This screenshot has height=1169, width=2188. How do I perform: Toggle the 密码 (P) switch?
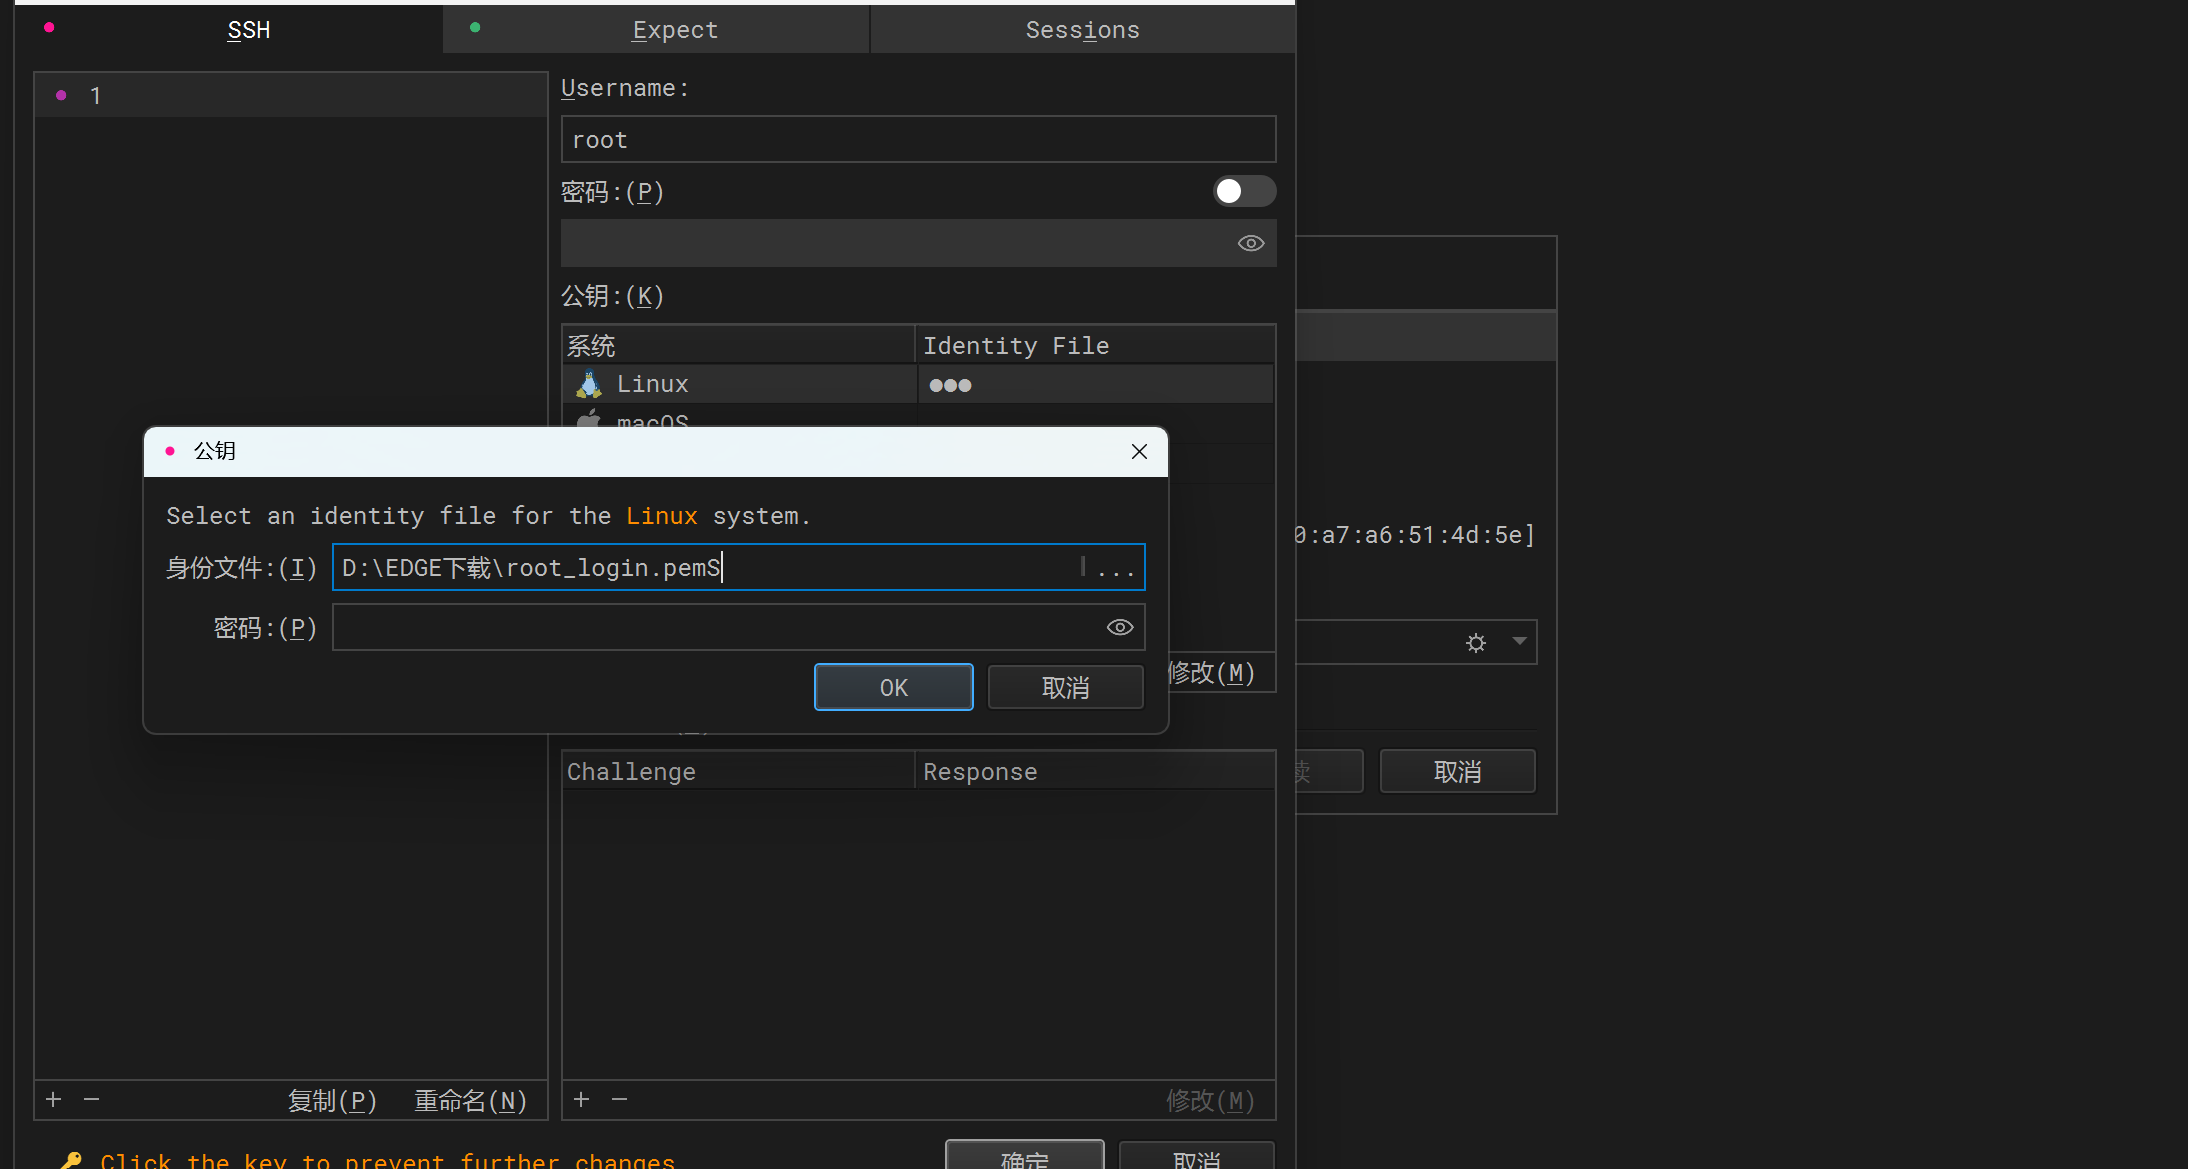[x=1244, y=191]
